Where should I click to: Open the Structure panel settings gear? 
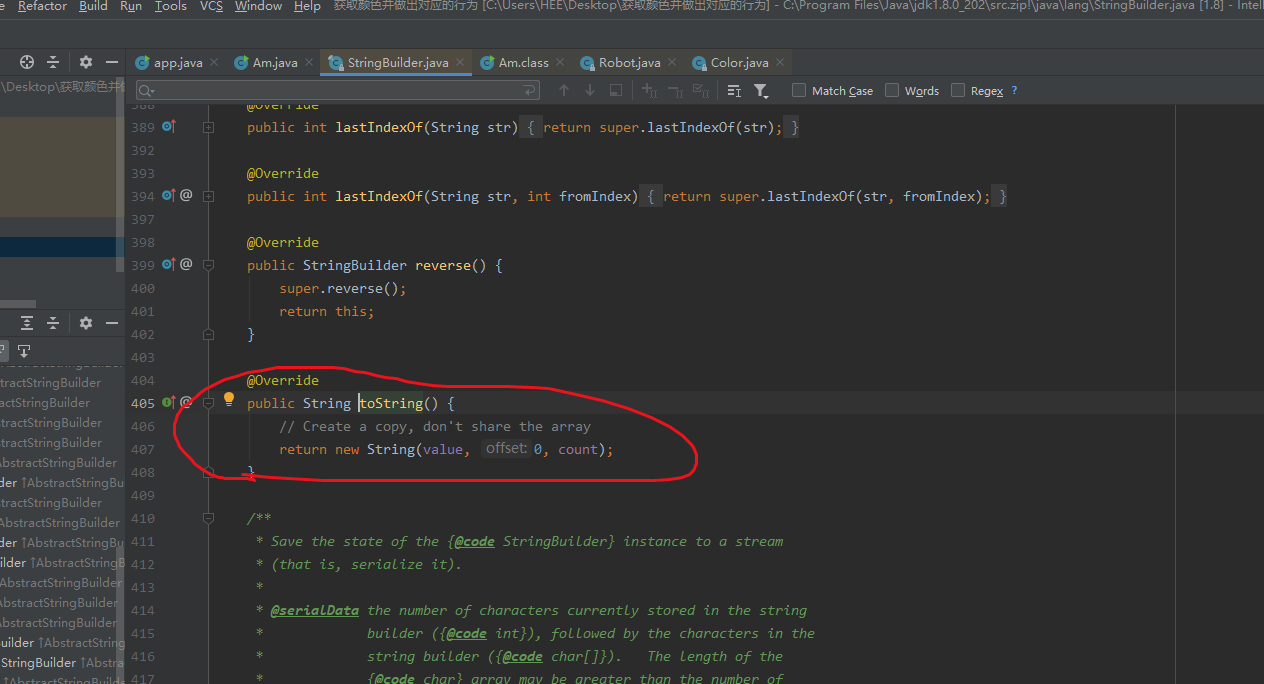pyautogui.click(x=86, y=323)
